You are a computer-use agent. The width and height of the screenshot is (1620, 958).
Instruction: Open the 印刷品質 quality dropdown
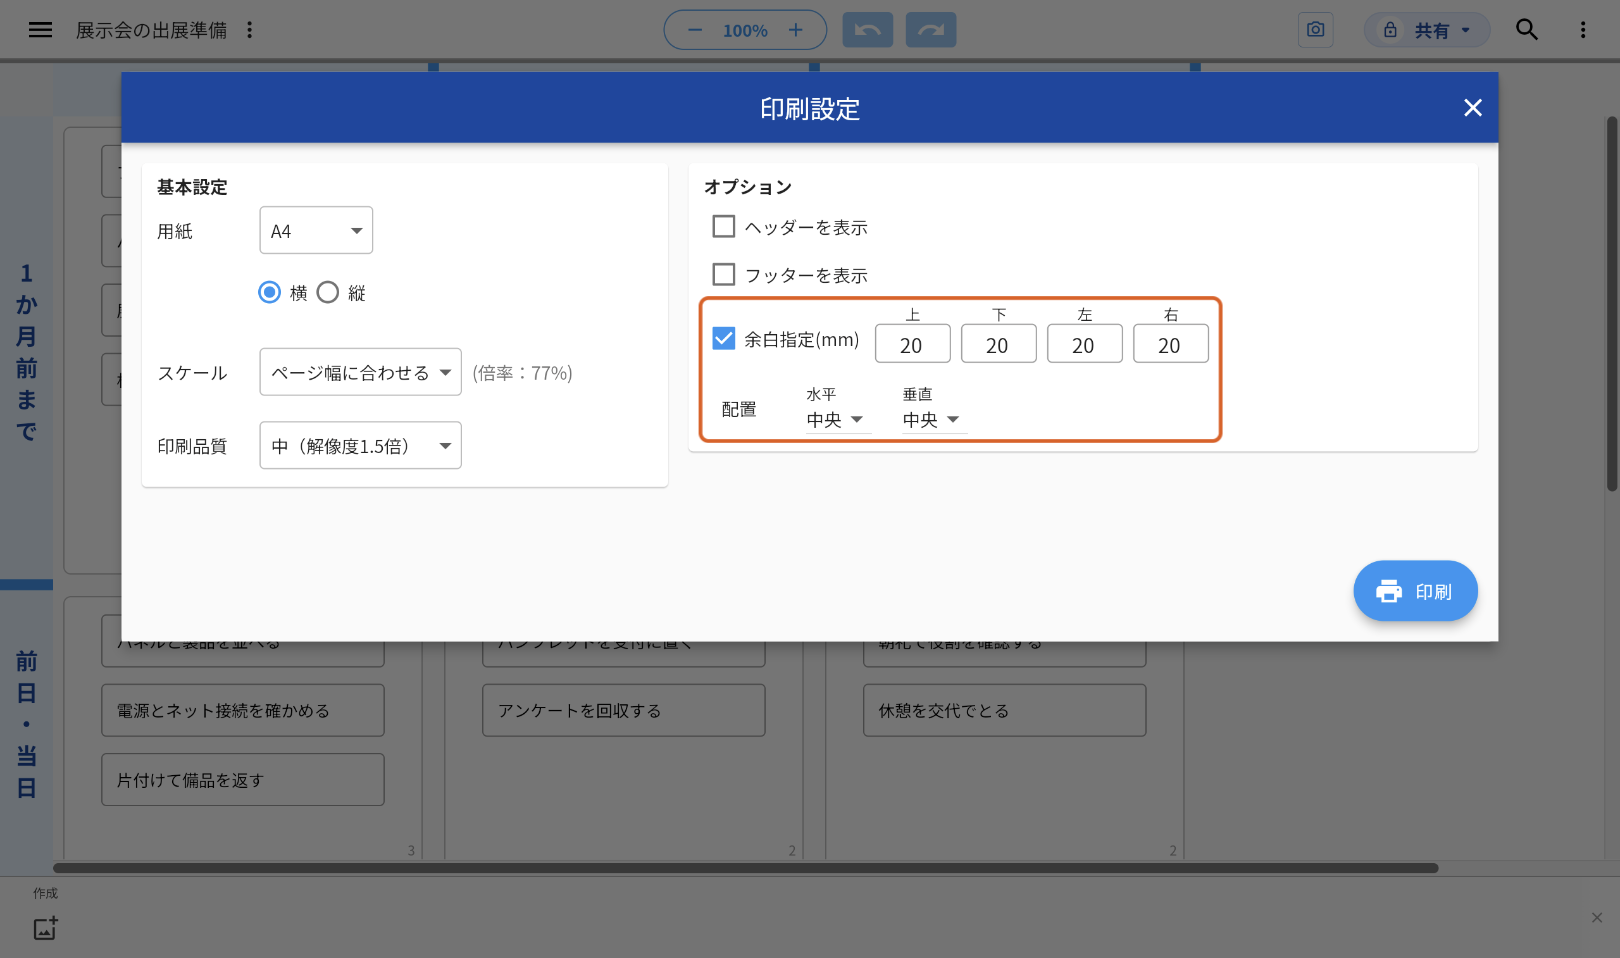click(x=361, y=446)
